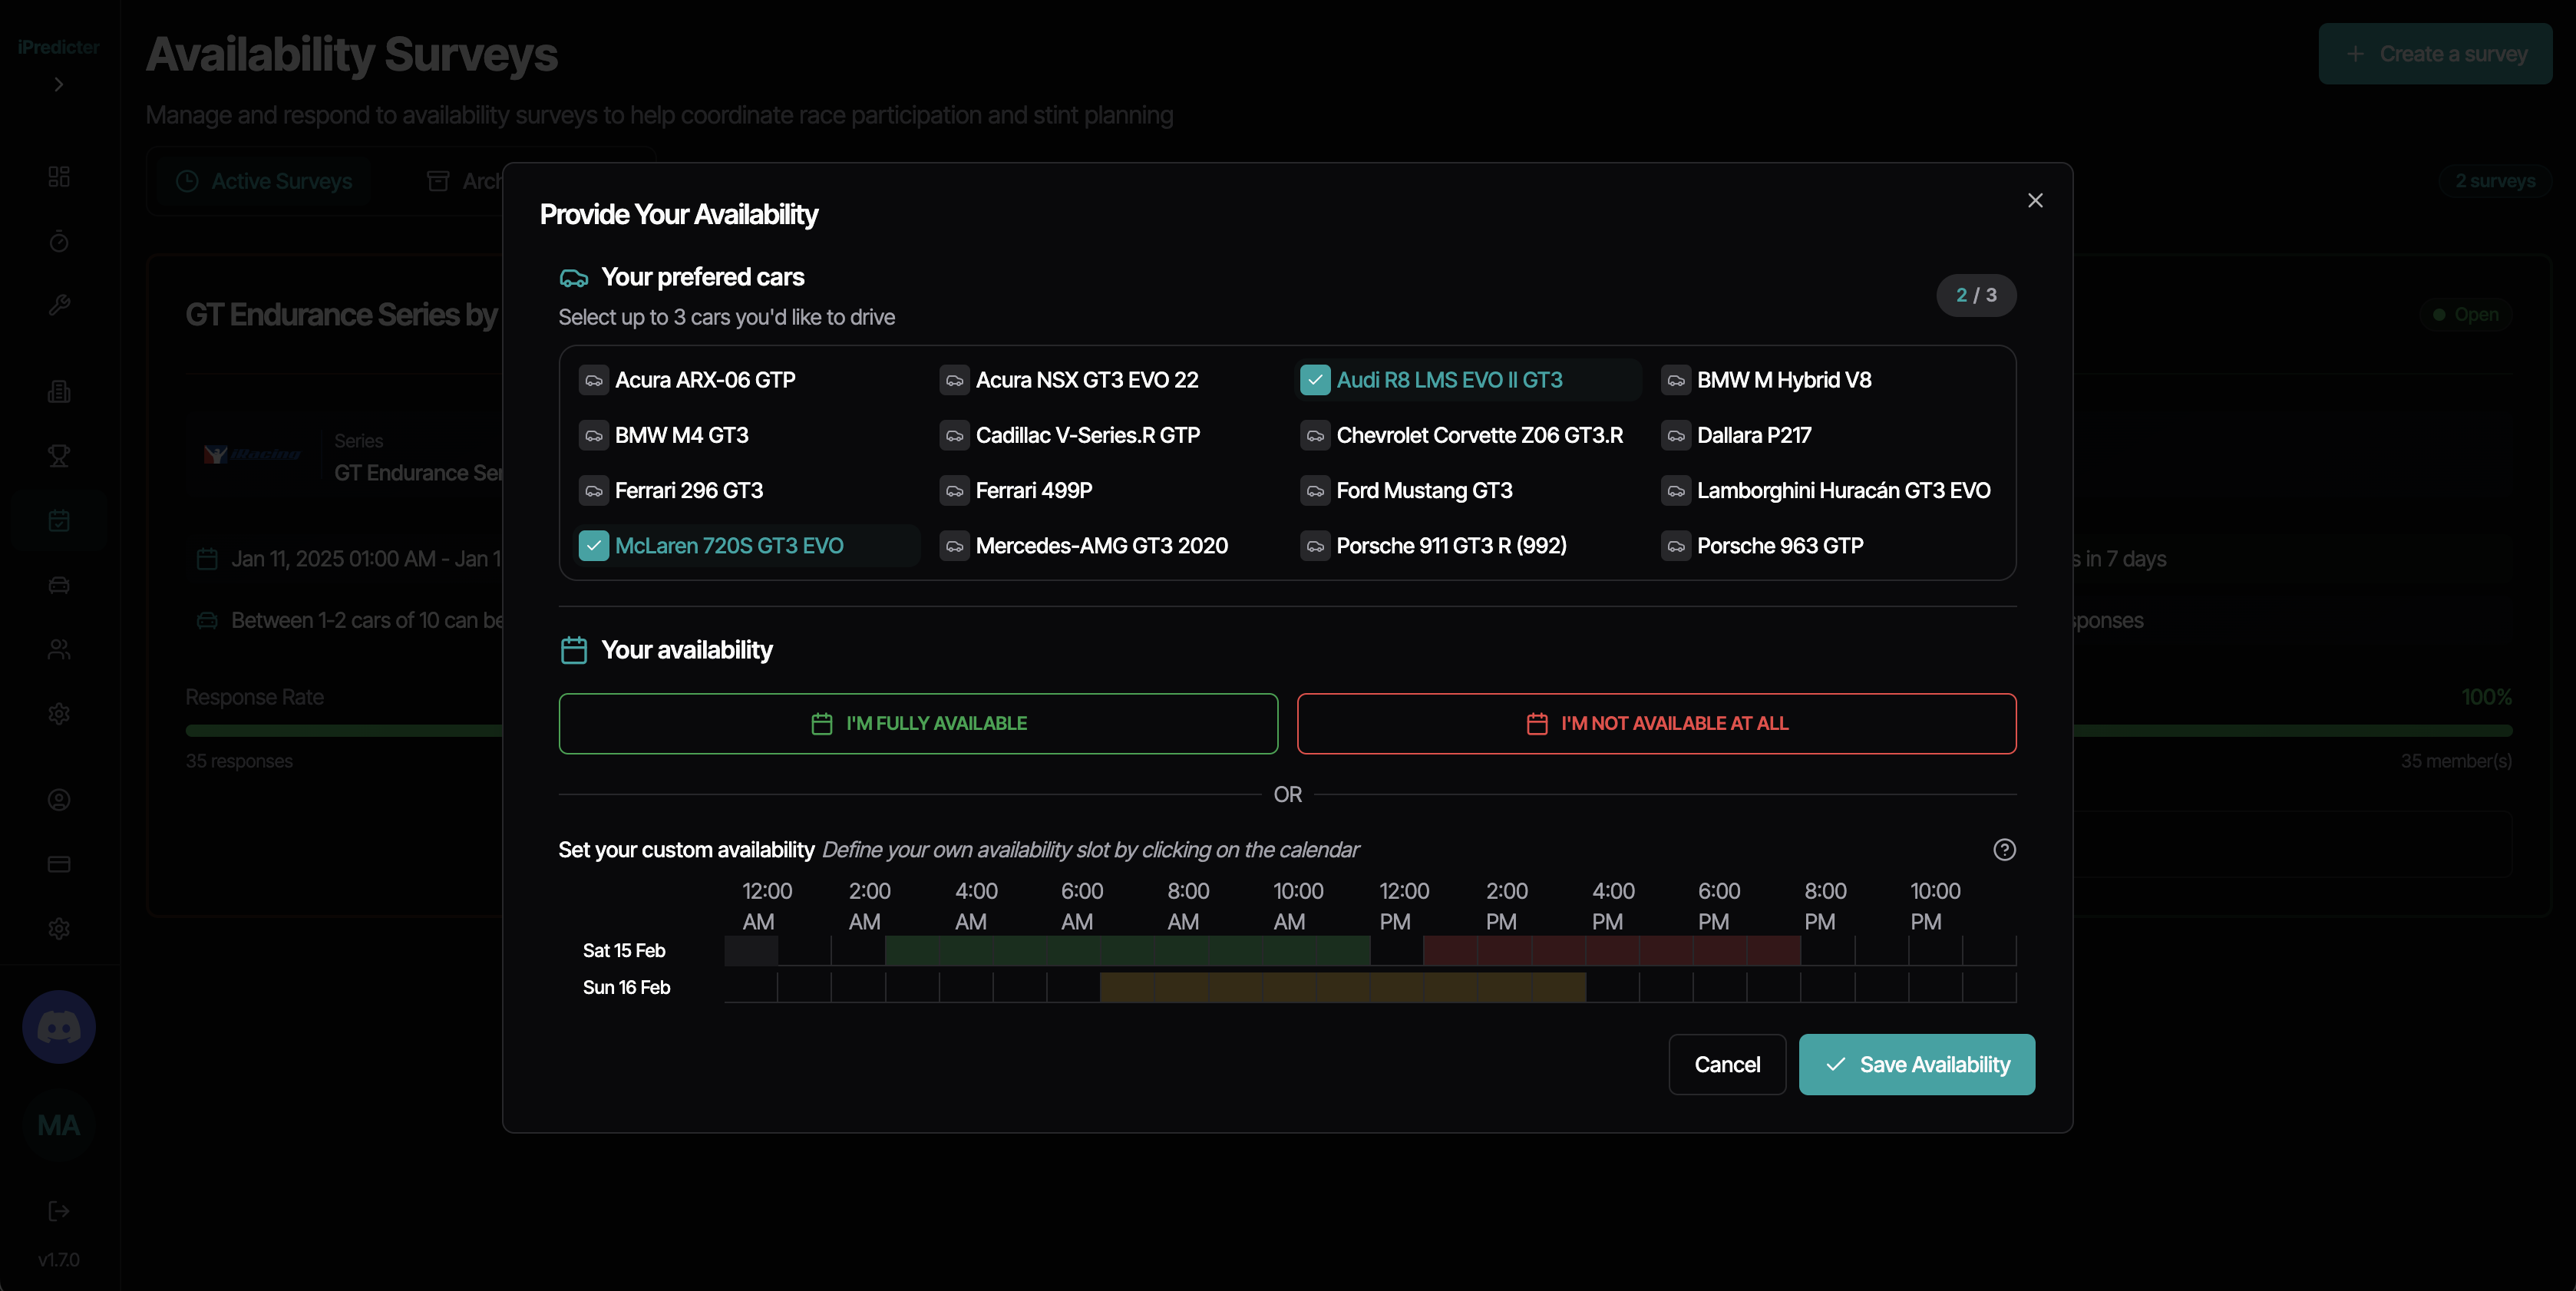Image resolution: width=2576 pixels, height=1291 pixels.
Task: Click the green availability block on Sat 15 Feb
Action: [1128, 951]
